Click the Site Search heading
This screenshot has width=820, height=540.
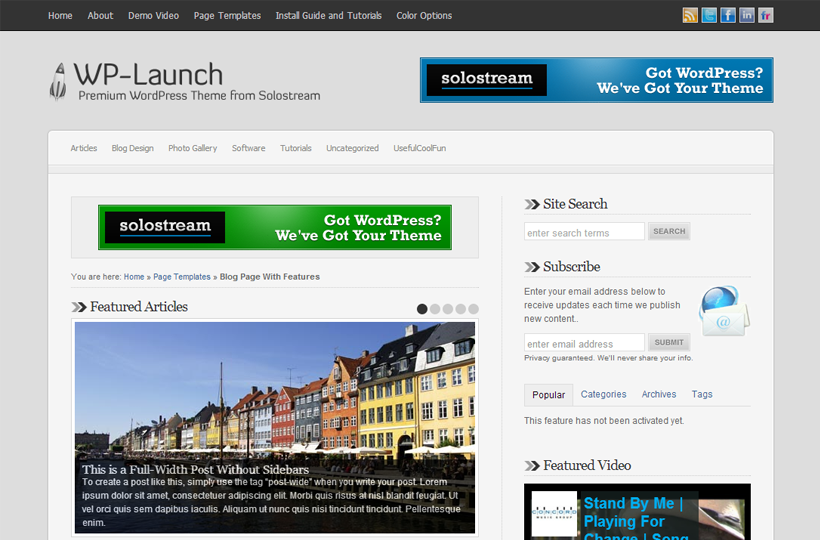575,204
